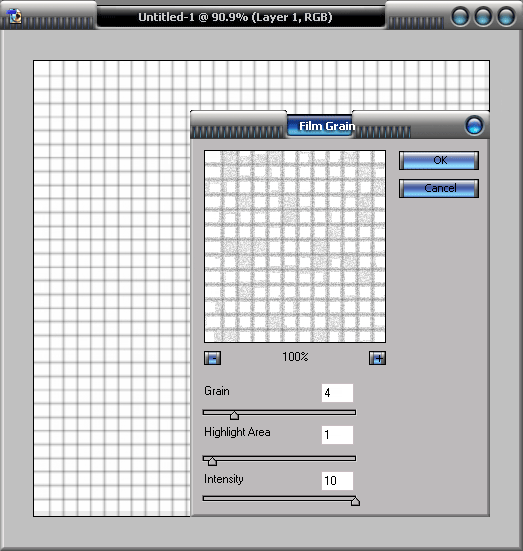Click the last round window control button
523x551 pixels.
(x=506, y=17)
